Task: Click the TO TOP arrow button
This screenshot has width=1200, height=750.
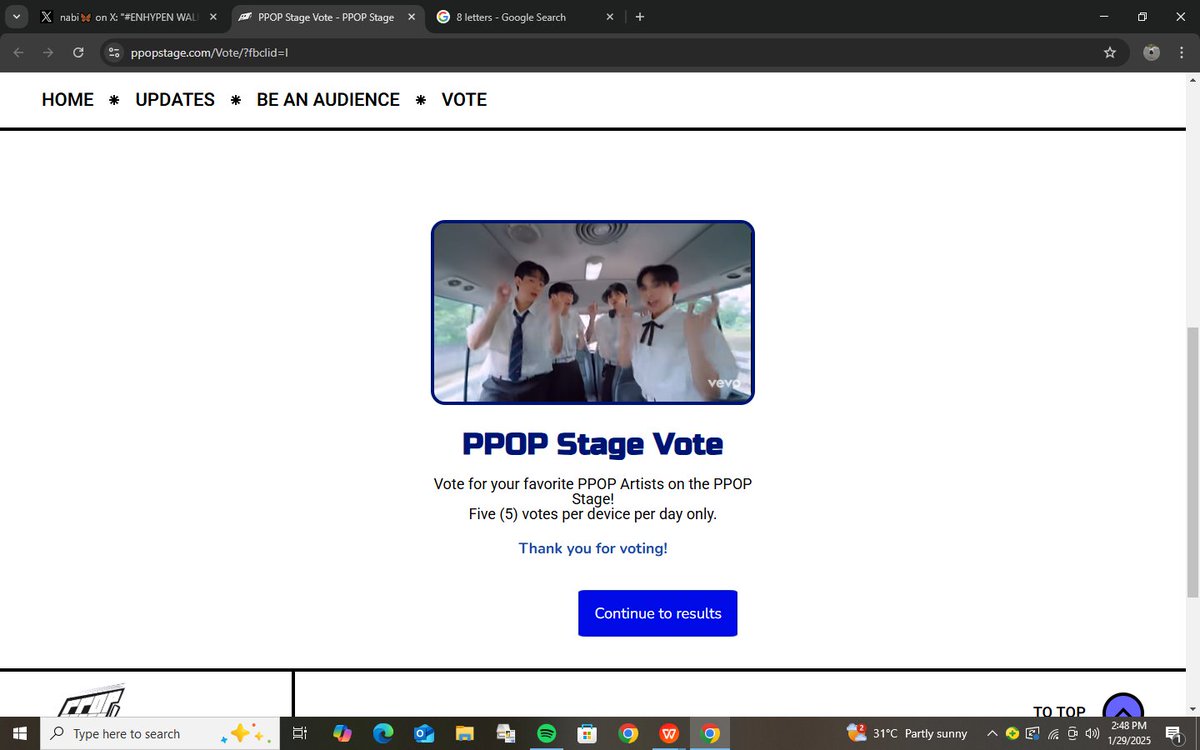Action: tap(1123, 705)
